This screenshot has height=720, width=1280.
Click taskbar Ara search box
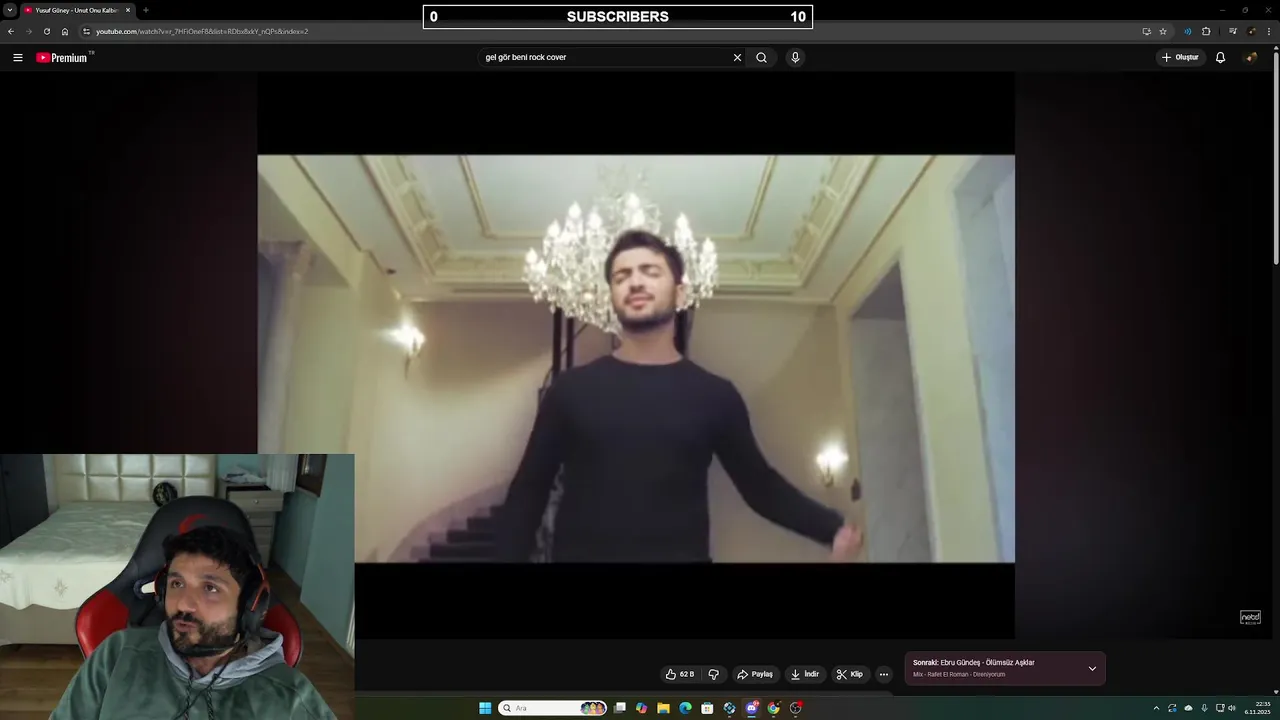[x=552, y=708]
